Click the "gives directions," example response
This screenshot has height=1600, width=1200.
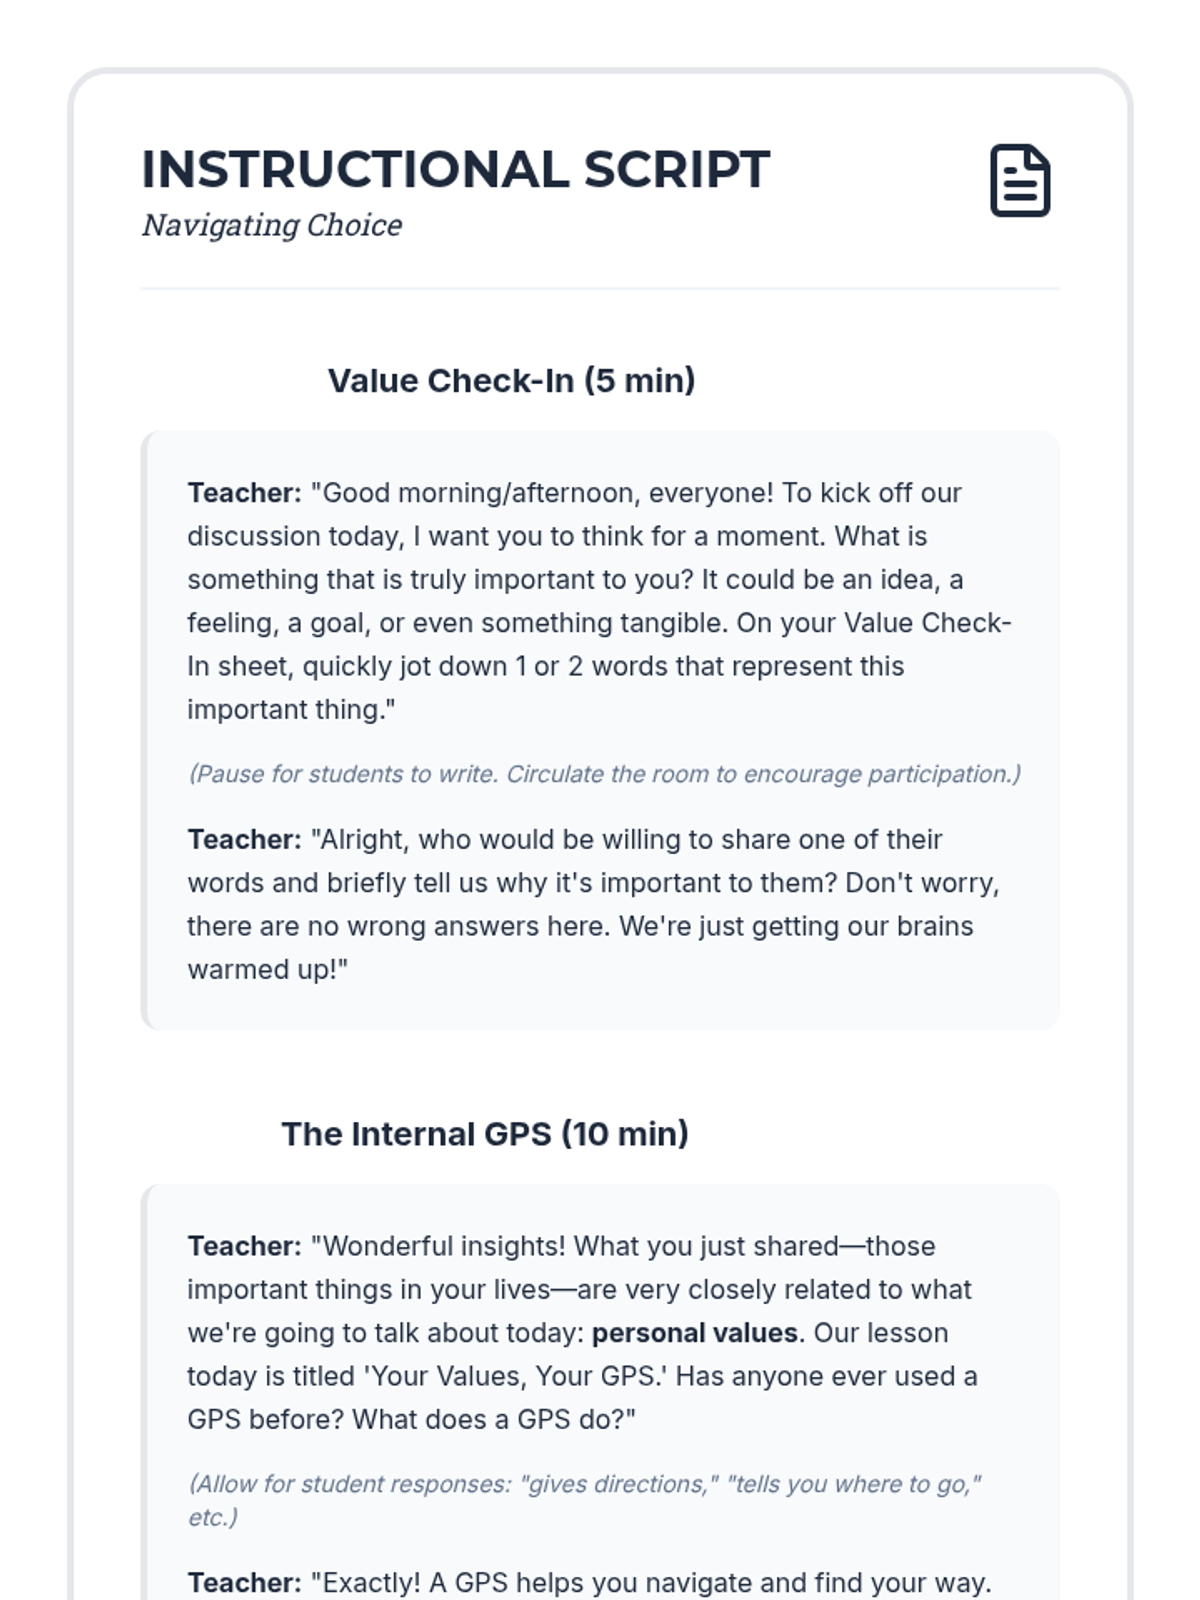point(619,1484)
